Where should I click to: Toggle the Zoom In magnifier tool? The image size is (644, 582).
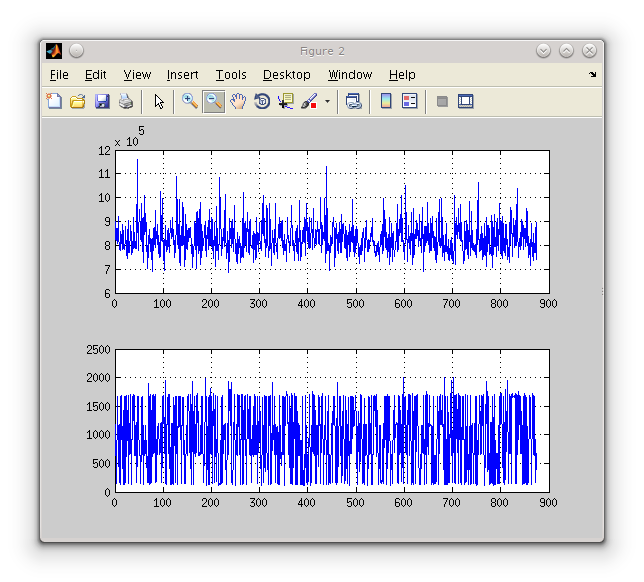[x=190, y=101]
